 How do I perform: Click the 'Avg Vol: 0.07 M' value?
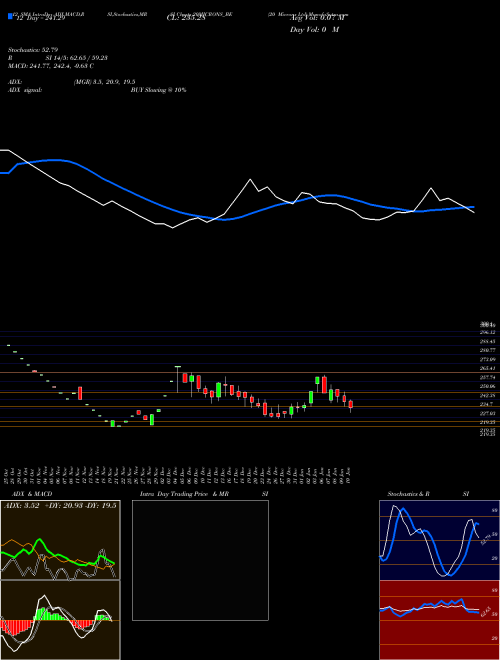click(x=317, y=18)
